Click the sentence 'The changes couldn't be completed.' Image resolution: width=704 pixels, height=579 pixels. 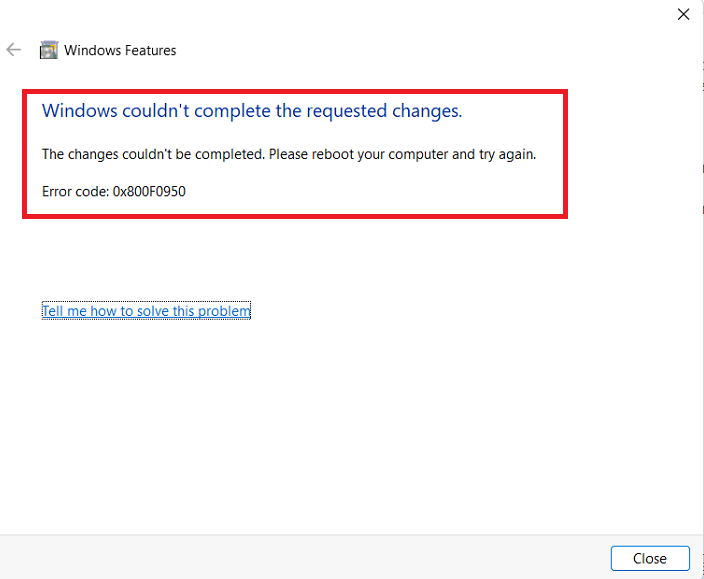[154, 154]
